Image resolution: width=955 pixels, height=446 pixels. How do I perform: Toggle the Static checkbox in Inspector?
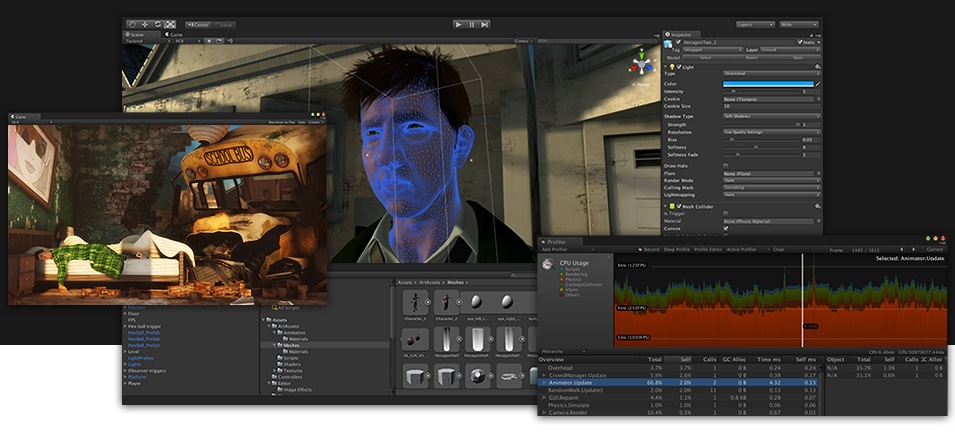(801, 41)
